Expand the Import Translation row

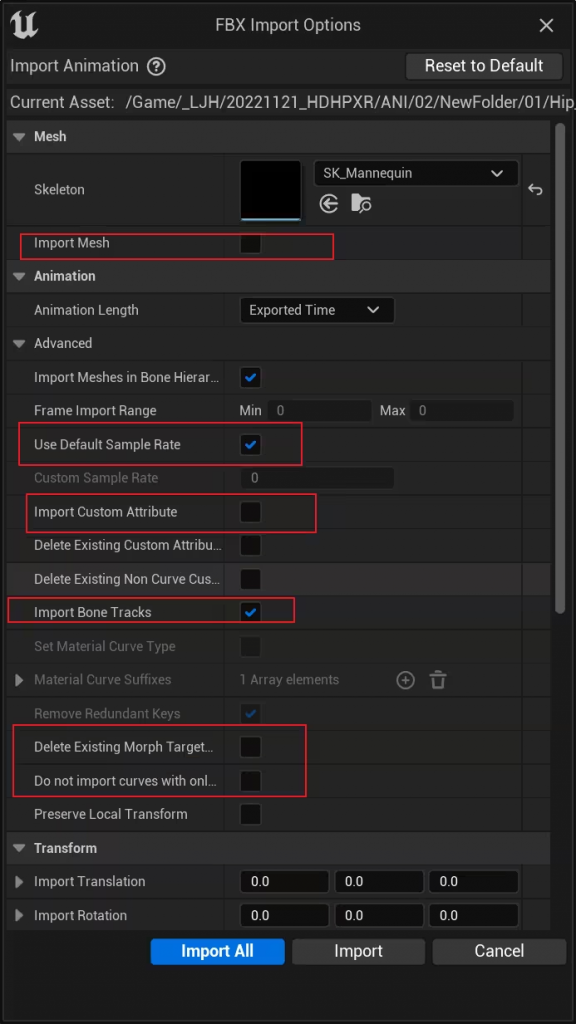(19, 882)
